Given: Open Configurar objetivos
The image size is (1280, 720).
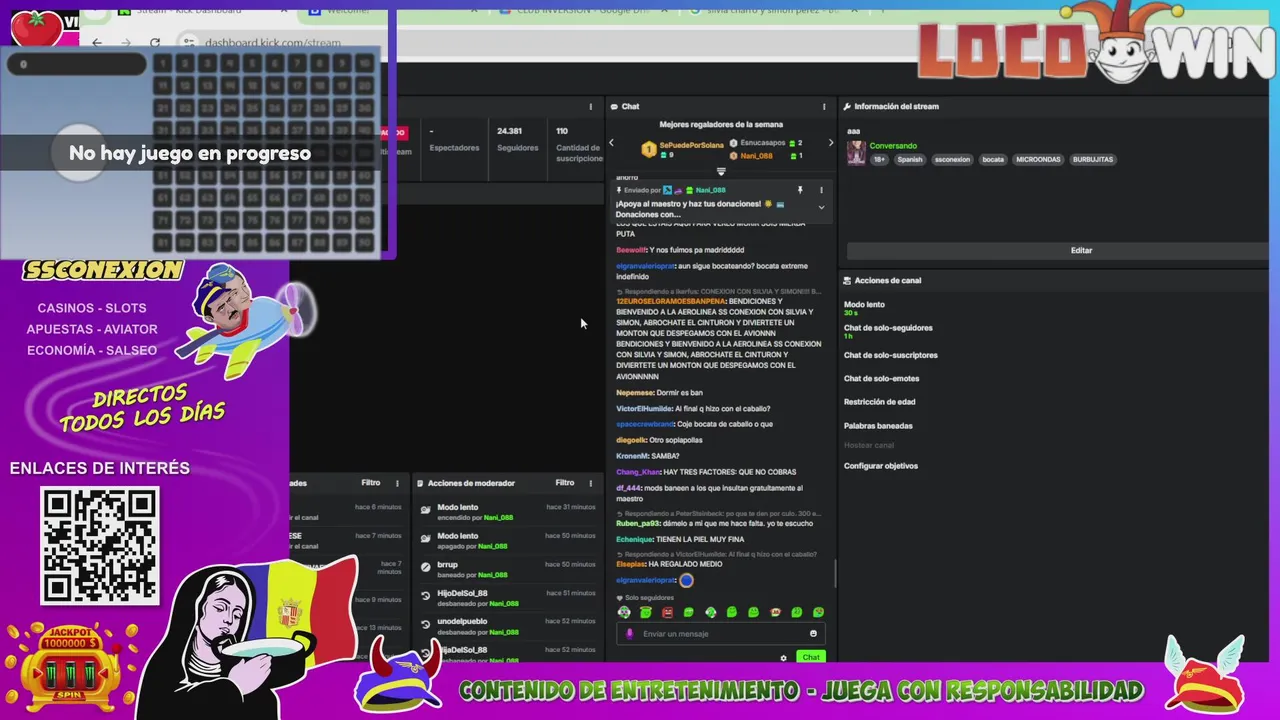Looking at the screenshot, I should [x=881, y=466].
